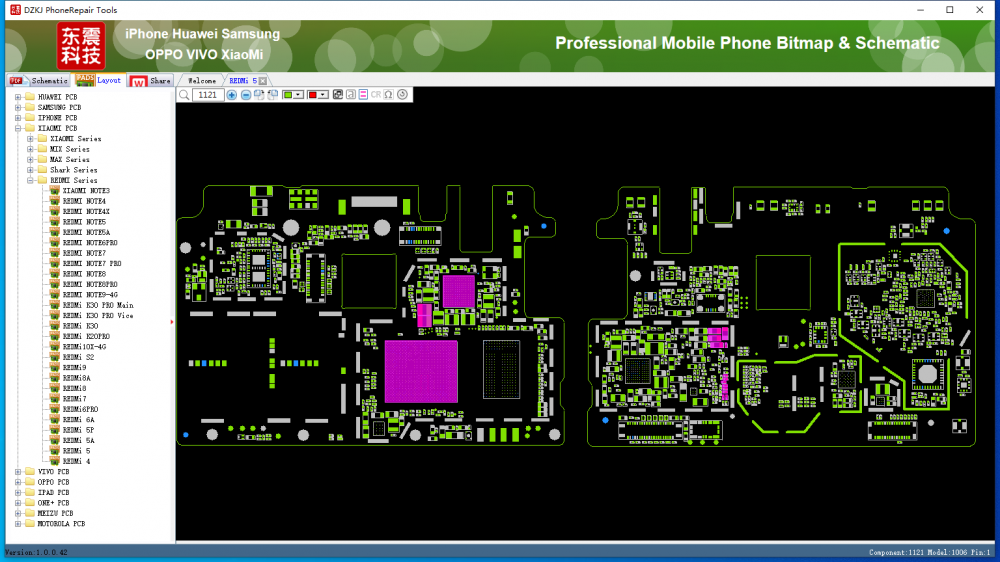Click the grayed letter 'a' text icon
This screenshot has width=1000, height=562.
[x=351, y=95]
